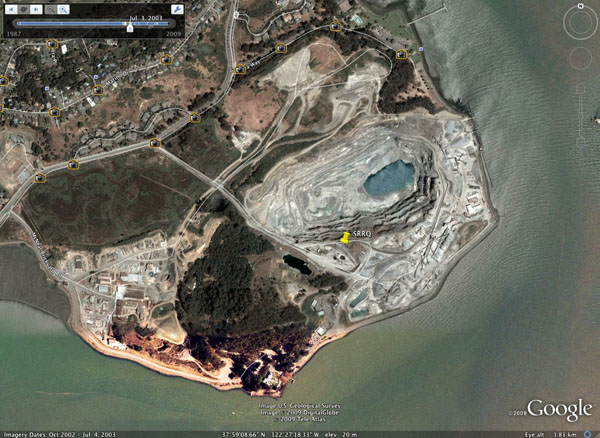This screenshot has width=600, height=438.
Task: Zoom in the historical timeline range
Action: pyautogui.click(x=65, y=9)
